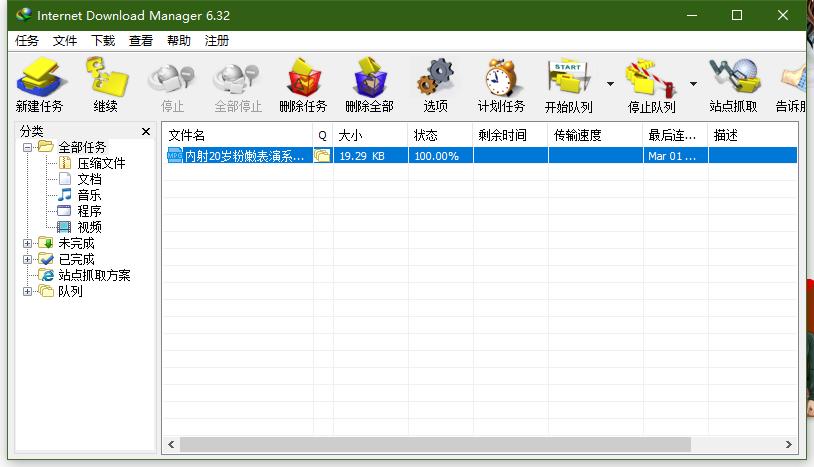
Task: Click the 停止 stop icon
Action: tap(172, 79)
